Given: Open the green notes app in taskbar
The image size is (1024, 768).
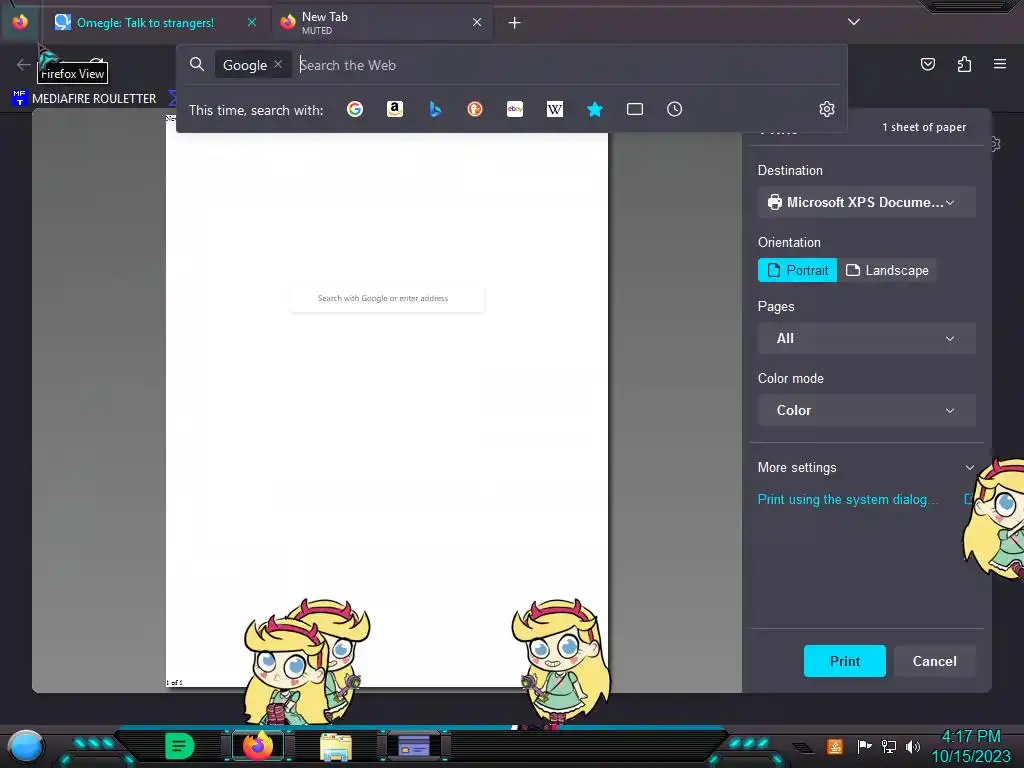Looking at the screenshot, I should coord(180,746).
